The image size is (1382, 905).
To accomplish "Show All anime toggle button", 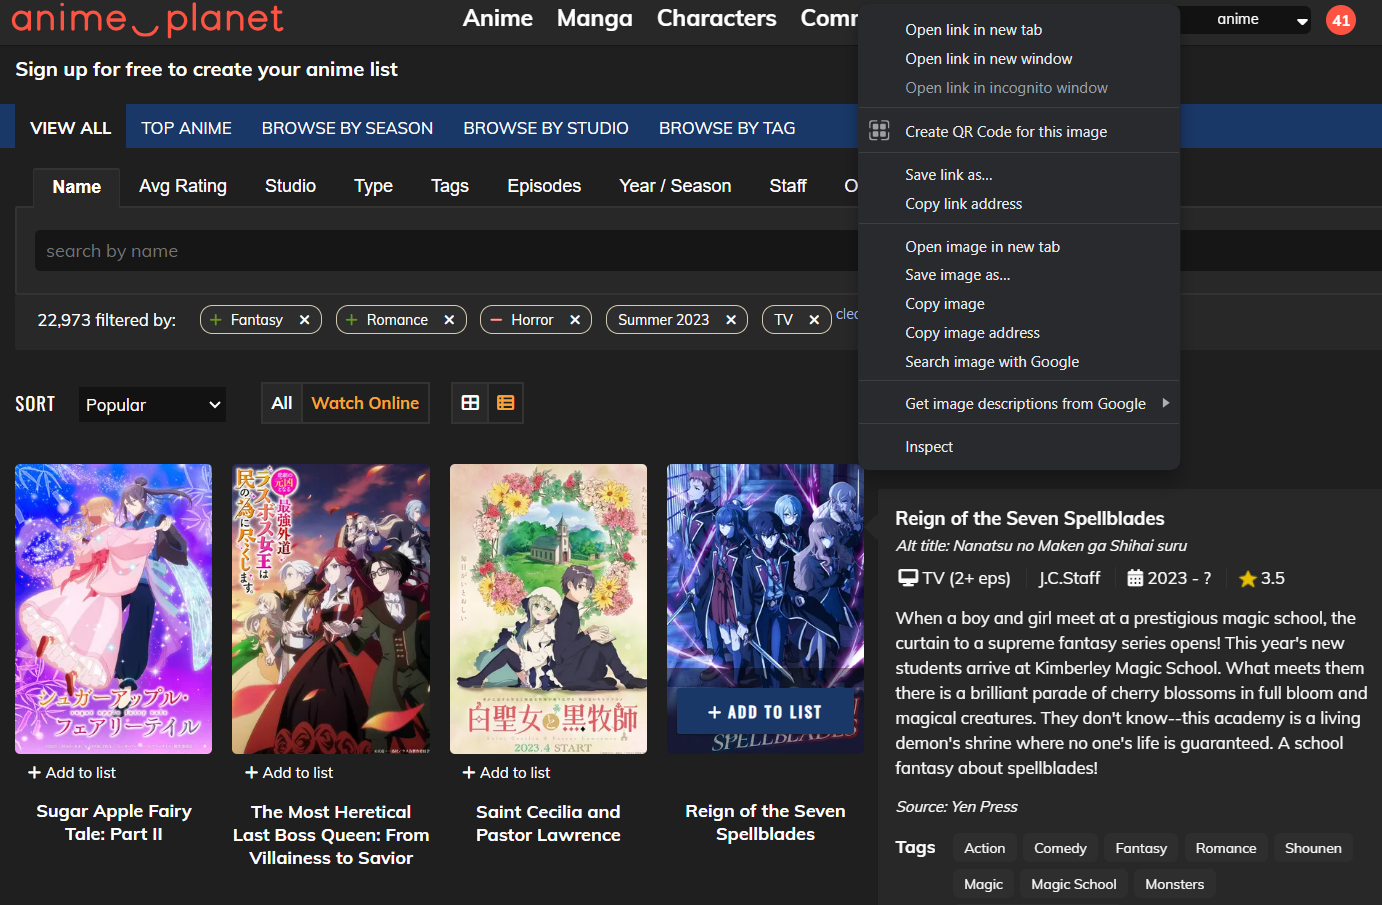I will point(282,403).
